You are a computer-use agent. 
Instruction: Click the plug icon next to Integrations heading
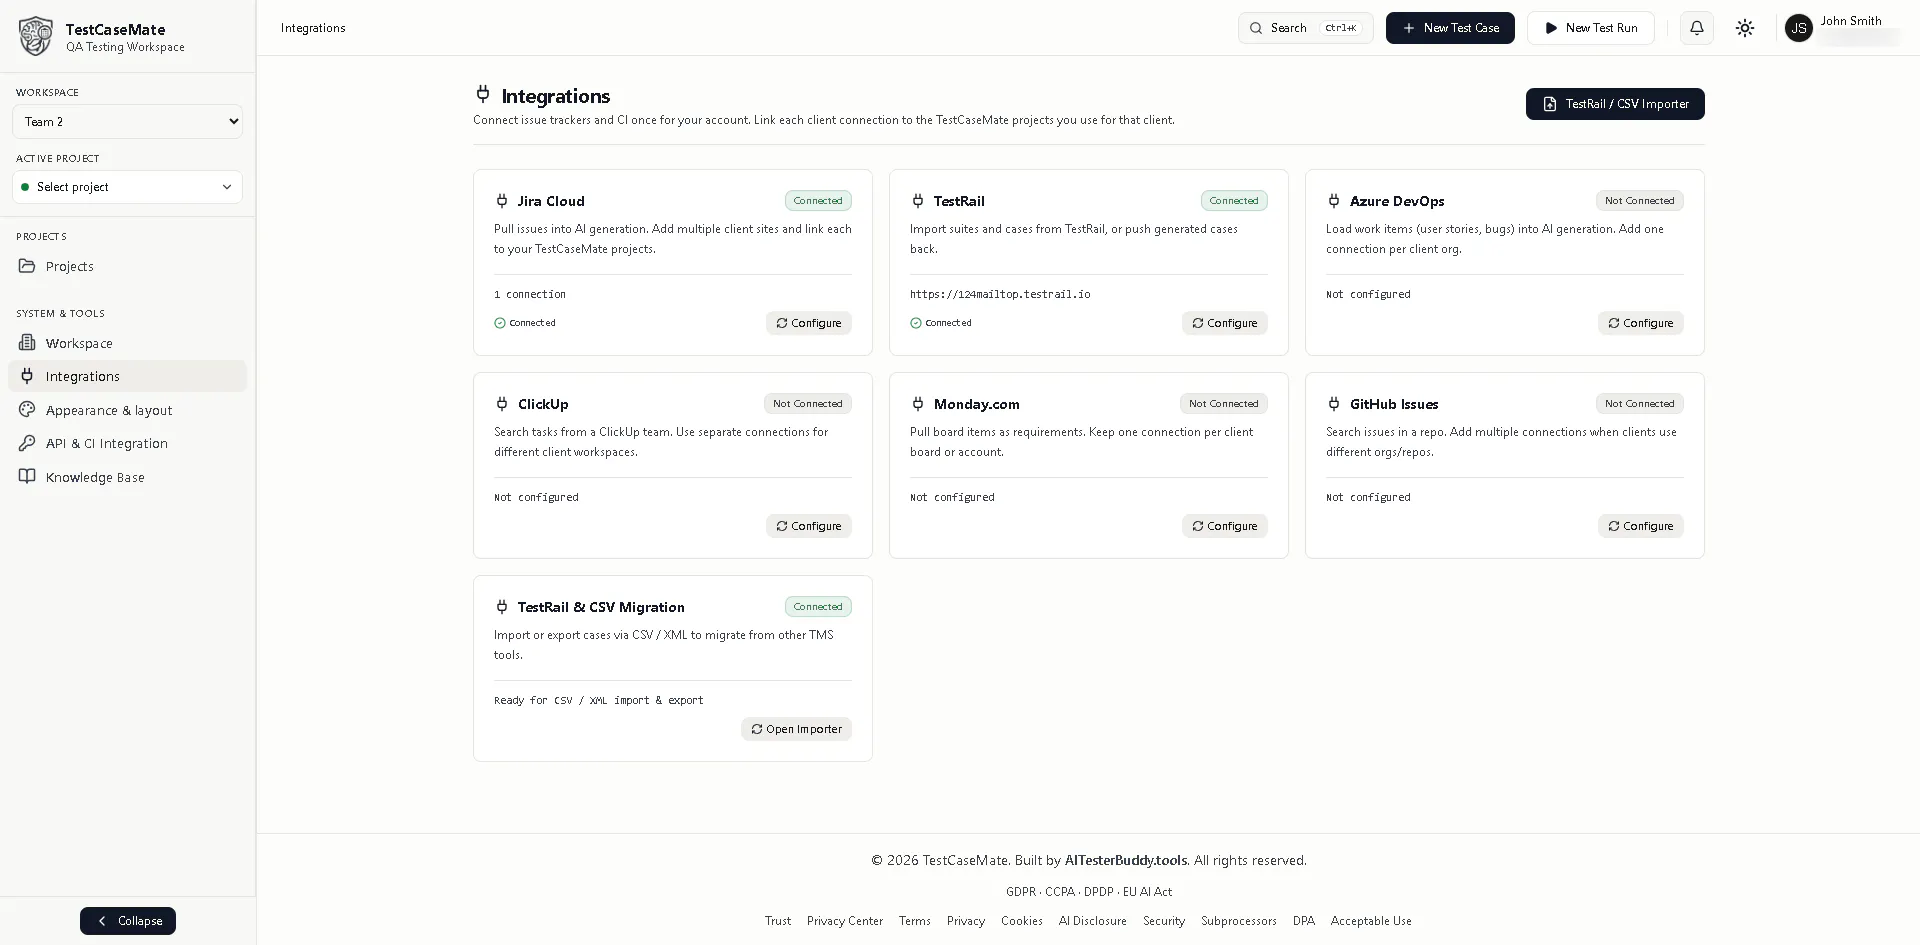483,94
